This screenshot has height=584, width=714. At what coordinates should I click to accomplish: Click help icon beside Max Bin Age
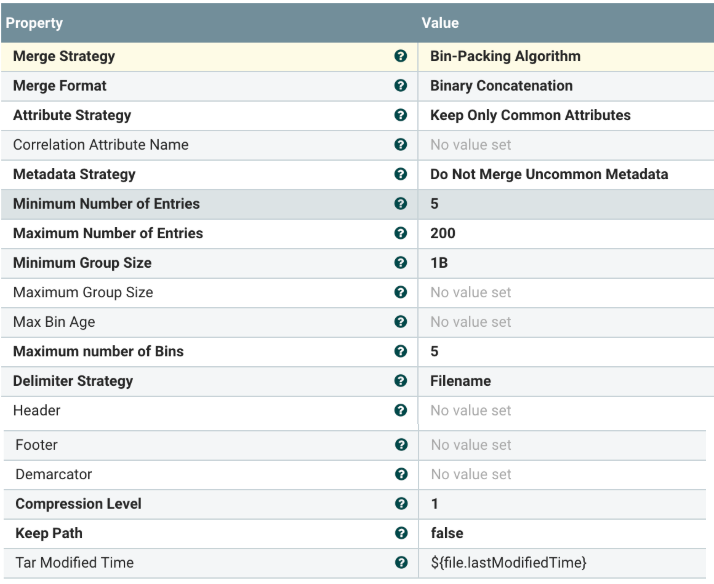(400, 322)
